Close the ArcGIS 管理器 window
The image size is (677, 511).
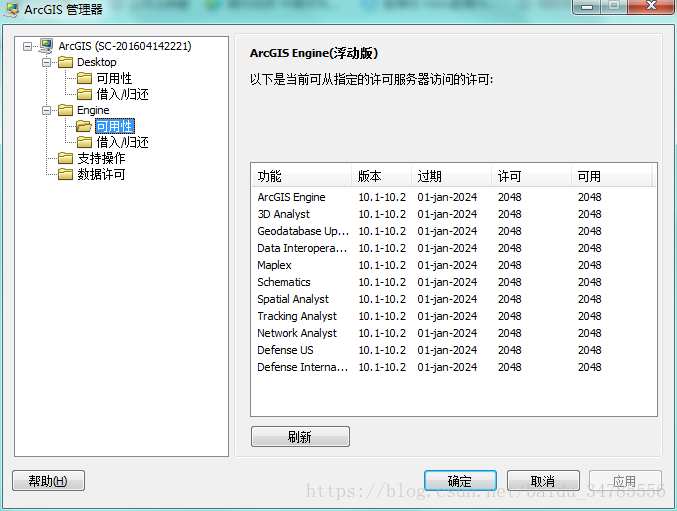[651, 6]
